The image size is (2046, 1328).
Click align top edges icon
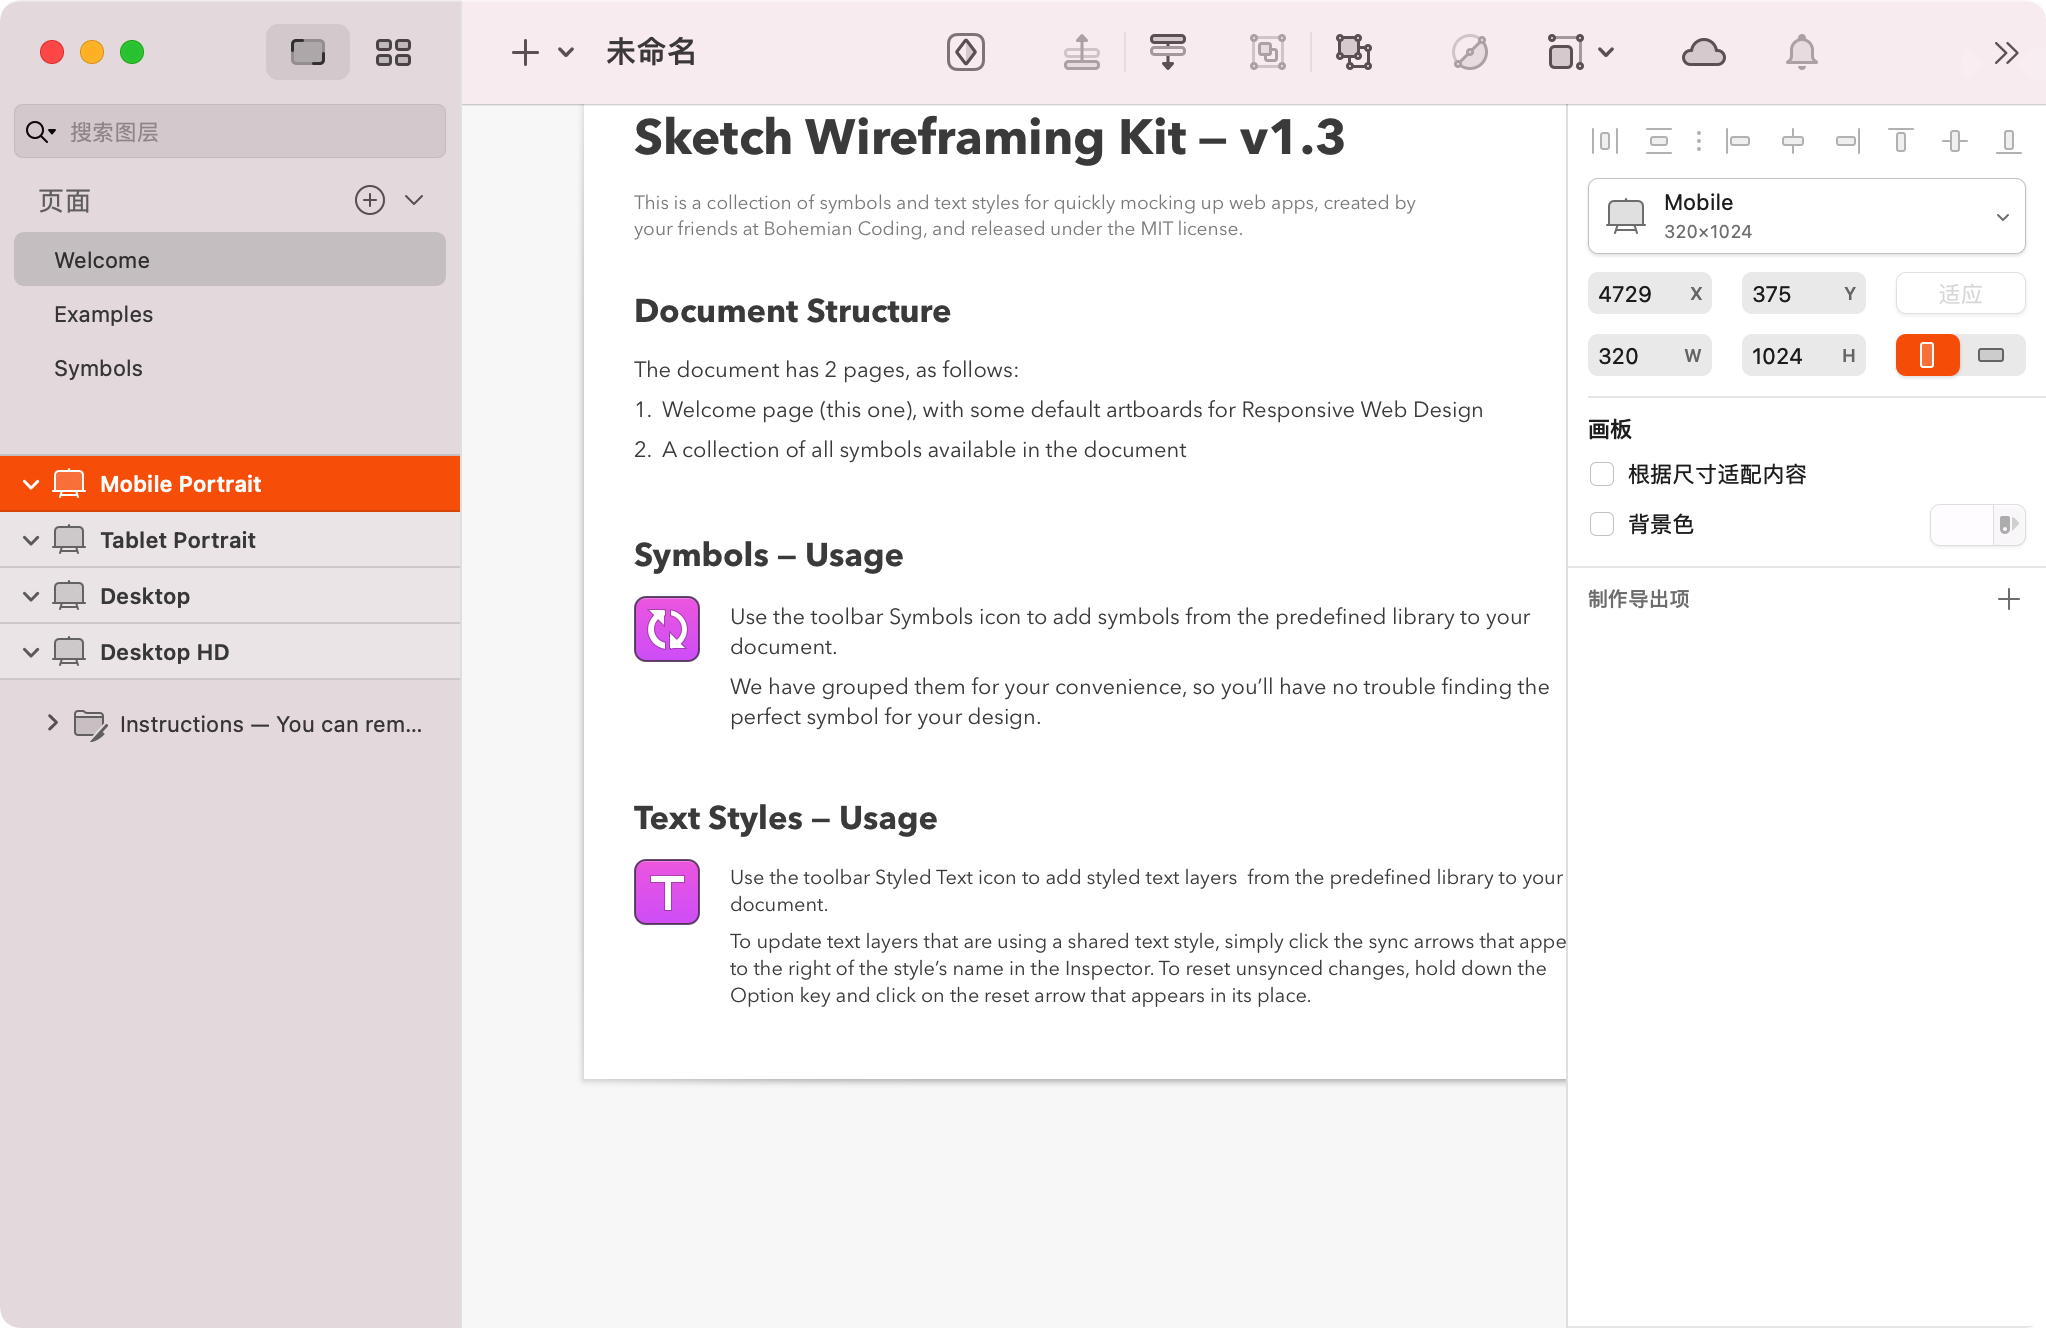pyautogui.click(x=1900, y=141)
